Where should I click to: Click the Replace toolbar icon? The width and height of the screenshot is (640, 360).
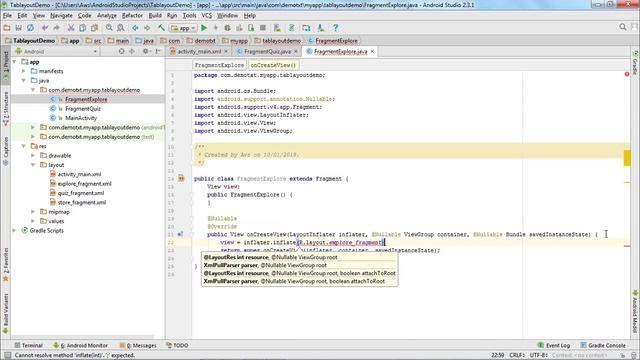pyautogui.click(x=121, y=28)
